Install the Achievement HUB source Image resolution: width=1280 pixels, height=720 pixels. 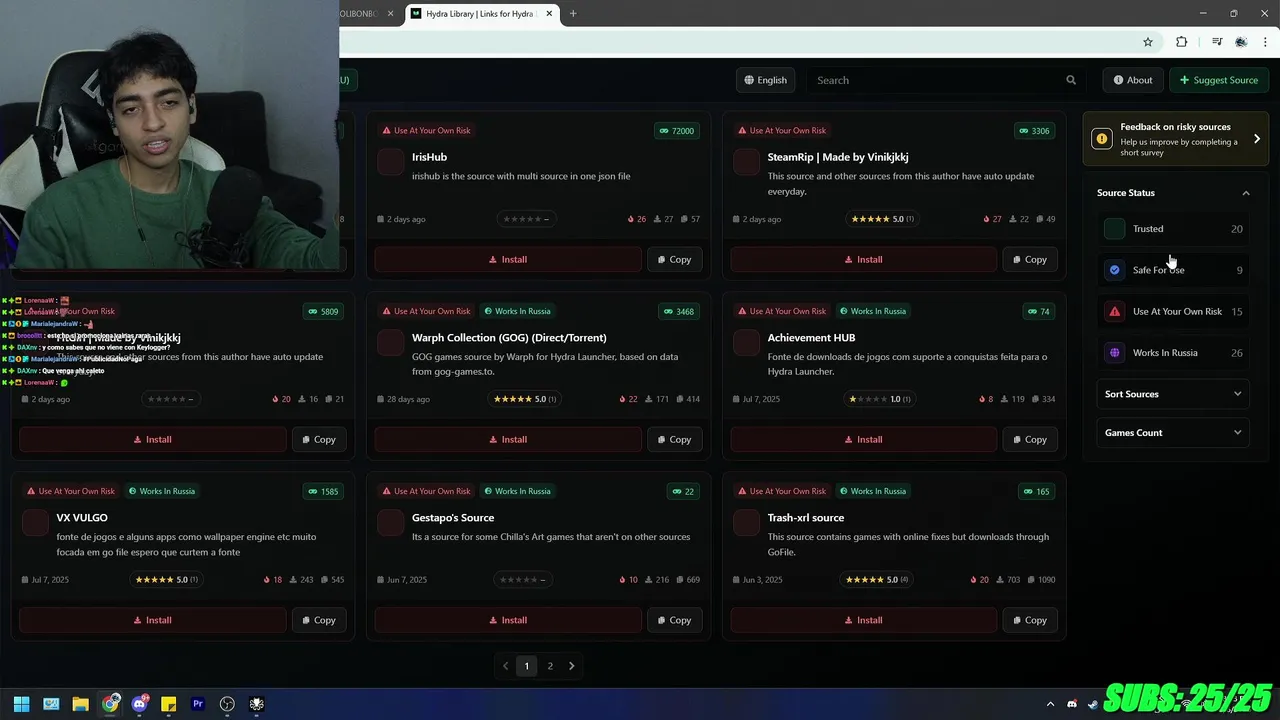point(864,439)
